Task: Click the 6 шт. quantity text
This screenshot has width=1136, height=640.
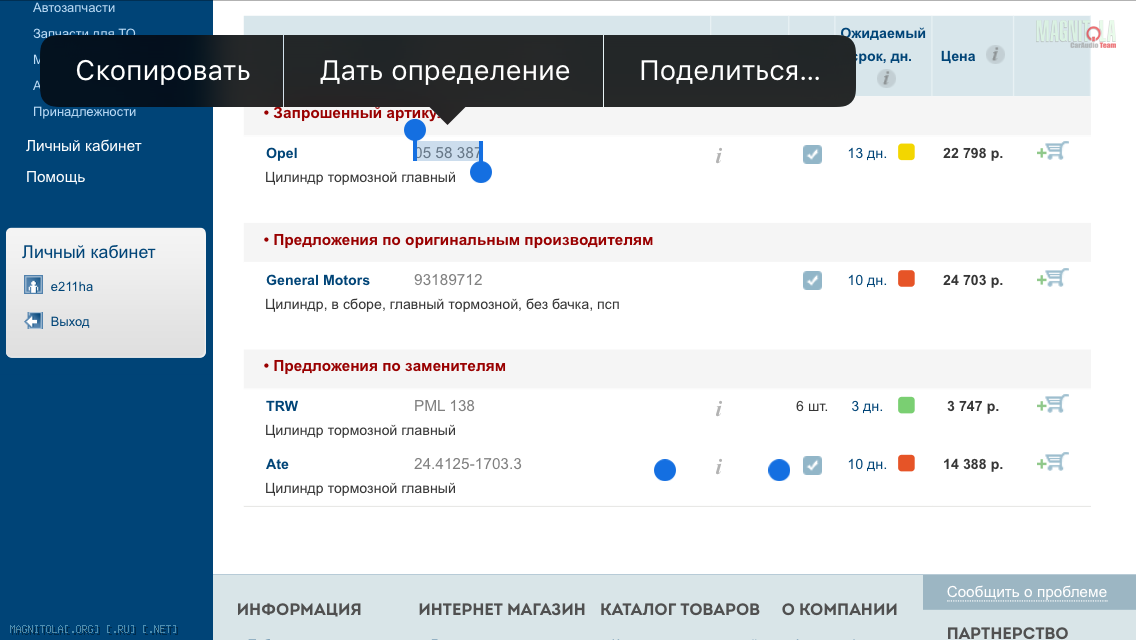Action: click(x=811, y=407)
